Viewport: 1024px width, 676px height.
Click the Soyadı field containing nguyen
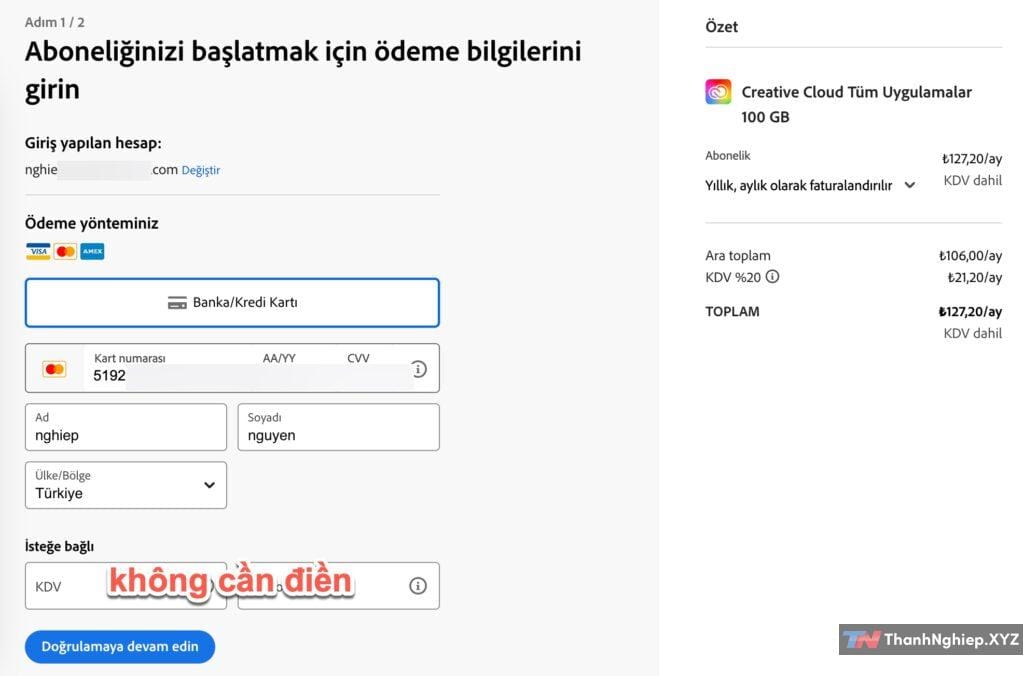(338, 427)
